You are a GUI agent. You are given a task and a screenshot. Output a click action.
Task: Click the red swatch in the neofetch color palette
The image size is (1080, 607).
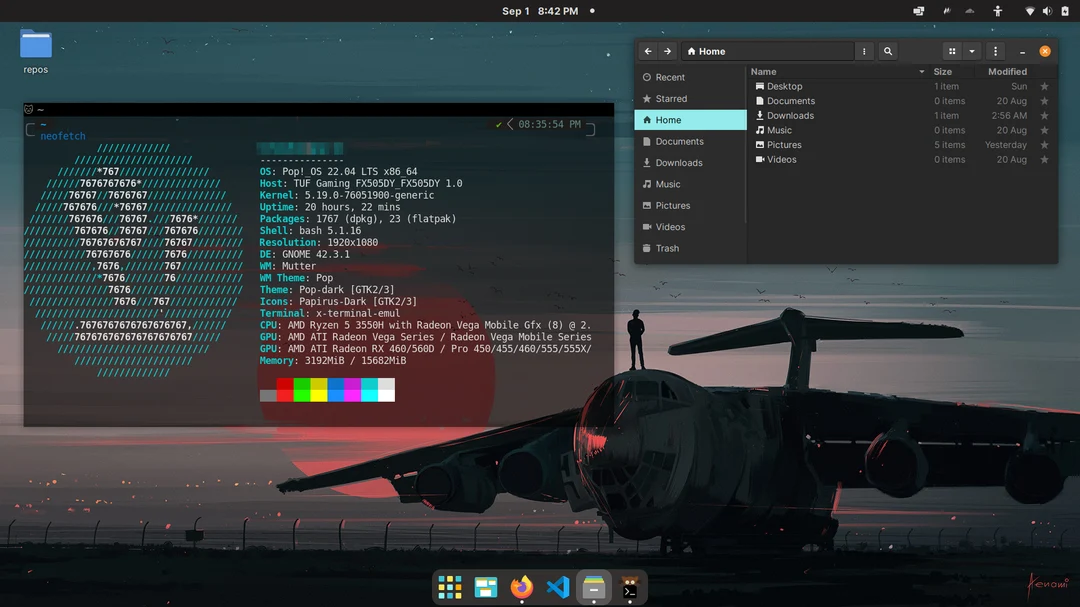(285, 390)
